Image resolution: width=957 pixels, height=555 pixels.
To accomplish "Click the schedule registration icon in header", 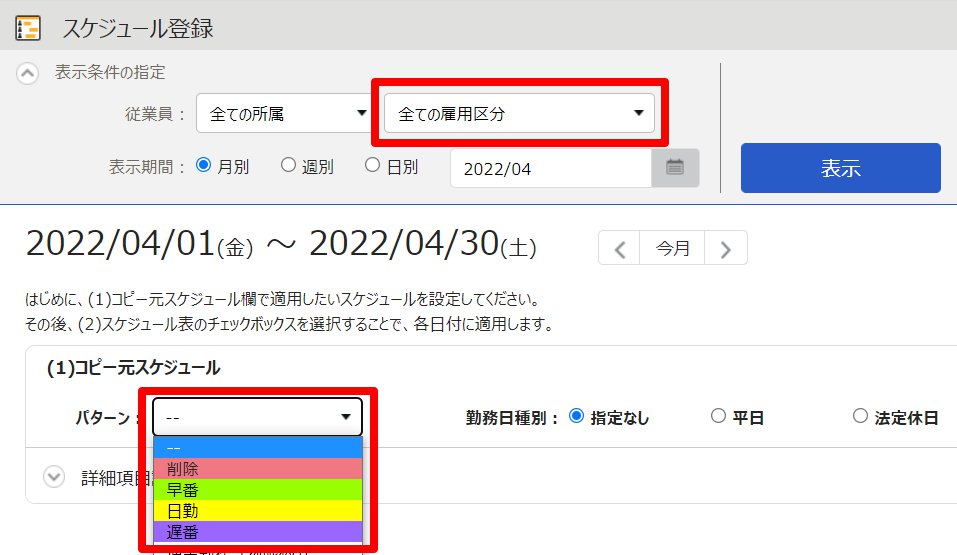I will click(27, 28).
